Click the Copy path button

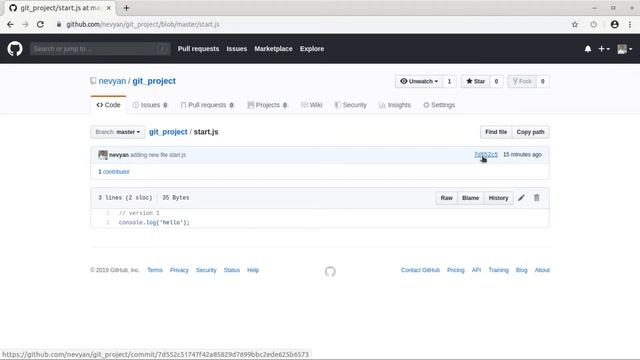click(530, 132)
